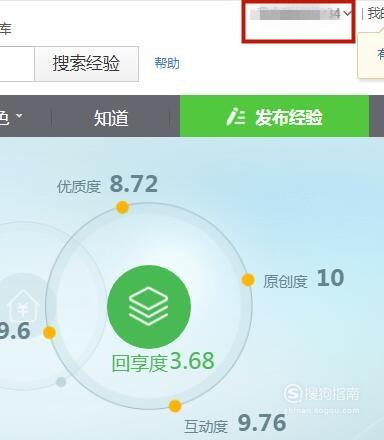The width and height of the screenshot is (384, 440).
Task: Click the green stacked-layers center icon
Action: 149,306
